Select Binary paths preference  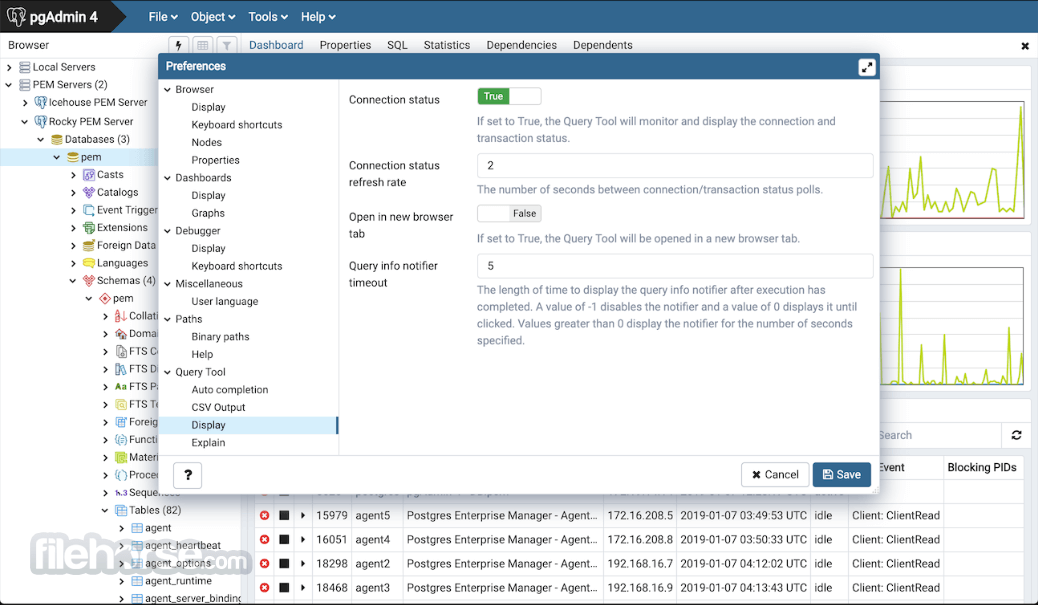click(220, 336)
